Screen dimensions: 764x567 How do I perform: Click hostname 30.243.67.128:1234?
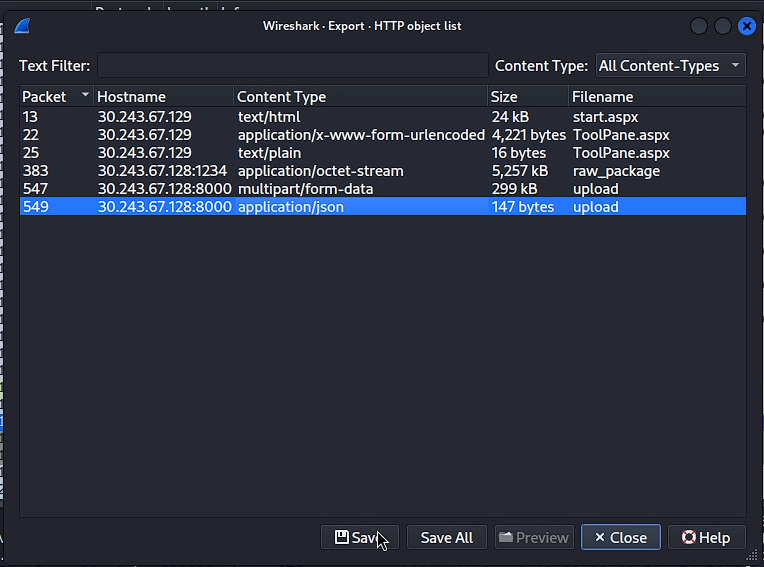tap(162, 171)
